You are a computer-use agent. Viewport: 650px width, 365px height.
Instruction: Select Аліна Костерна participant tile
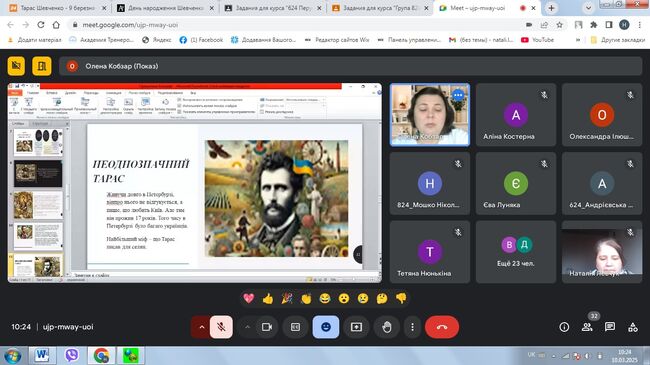[516, 115]
